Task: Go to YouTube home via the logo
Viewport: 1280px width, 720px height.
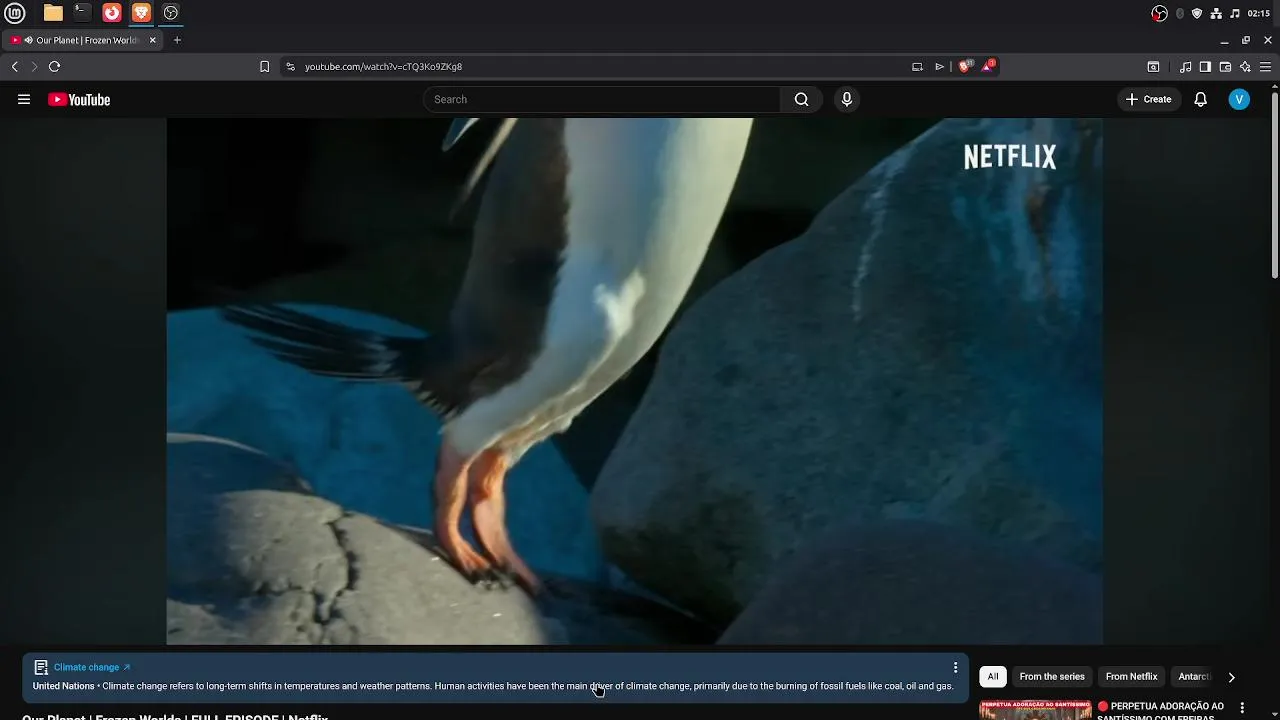Action: pyautogui.click(x=79, y=99)
